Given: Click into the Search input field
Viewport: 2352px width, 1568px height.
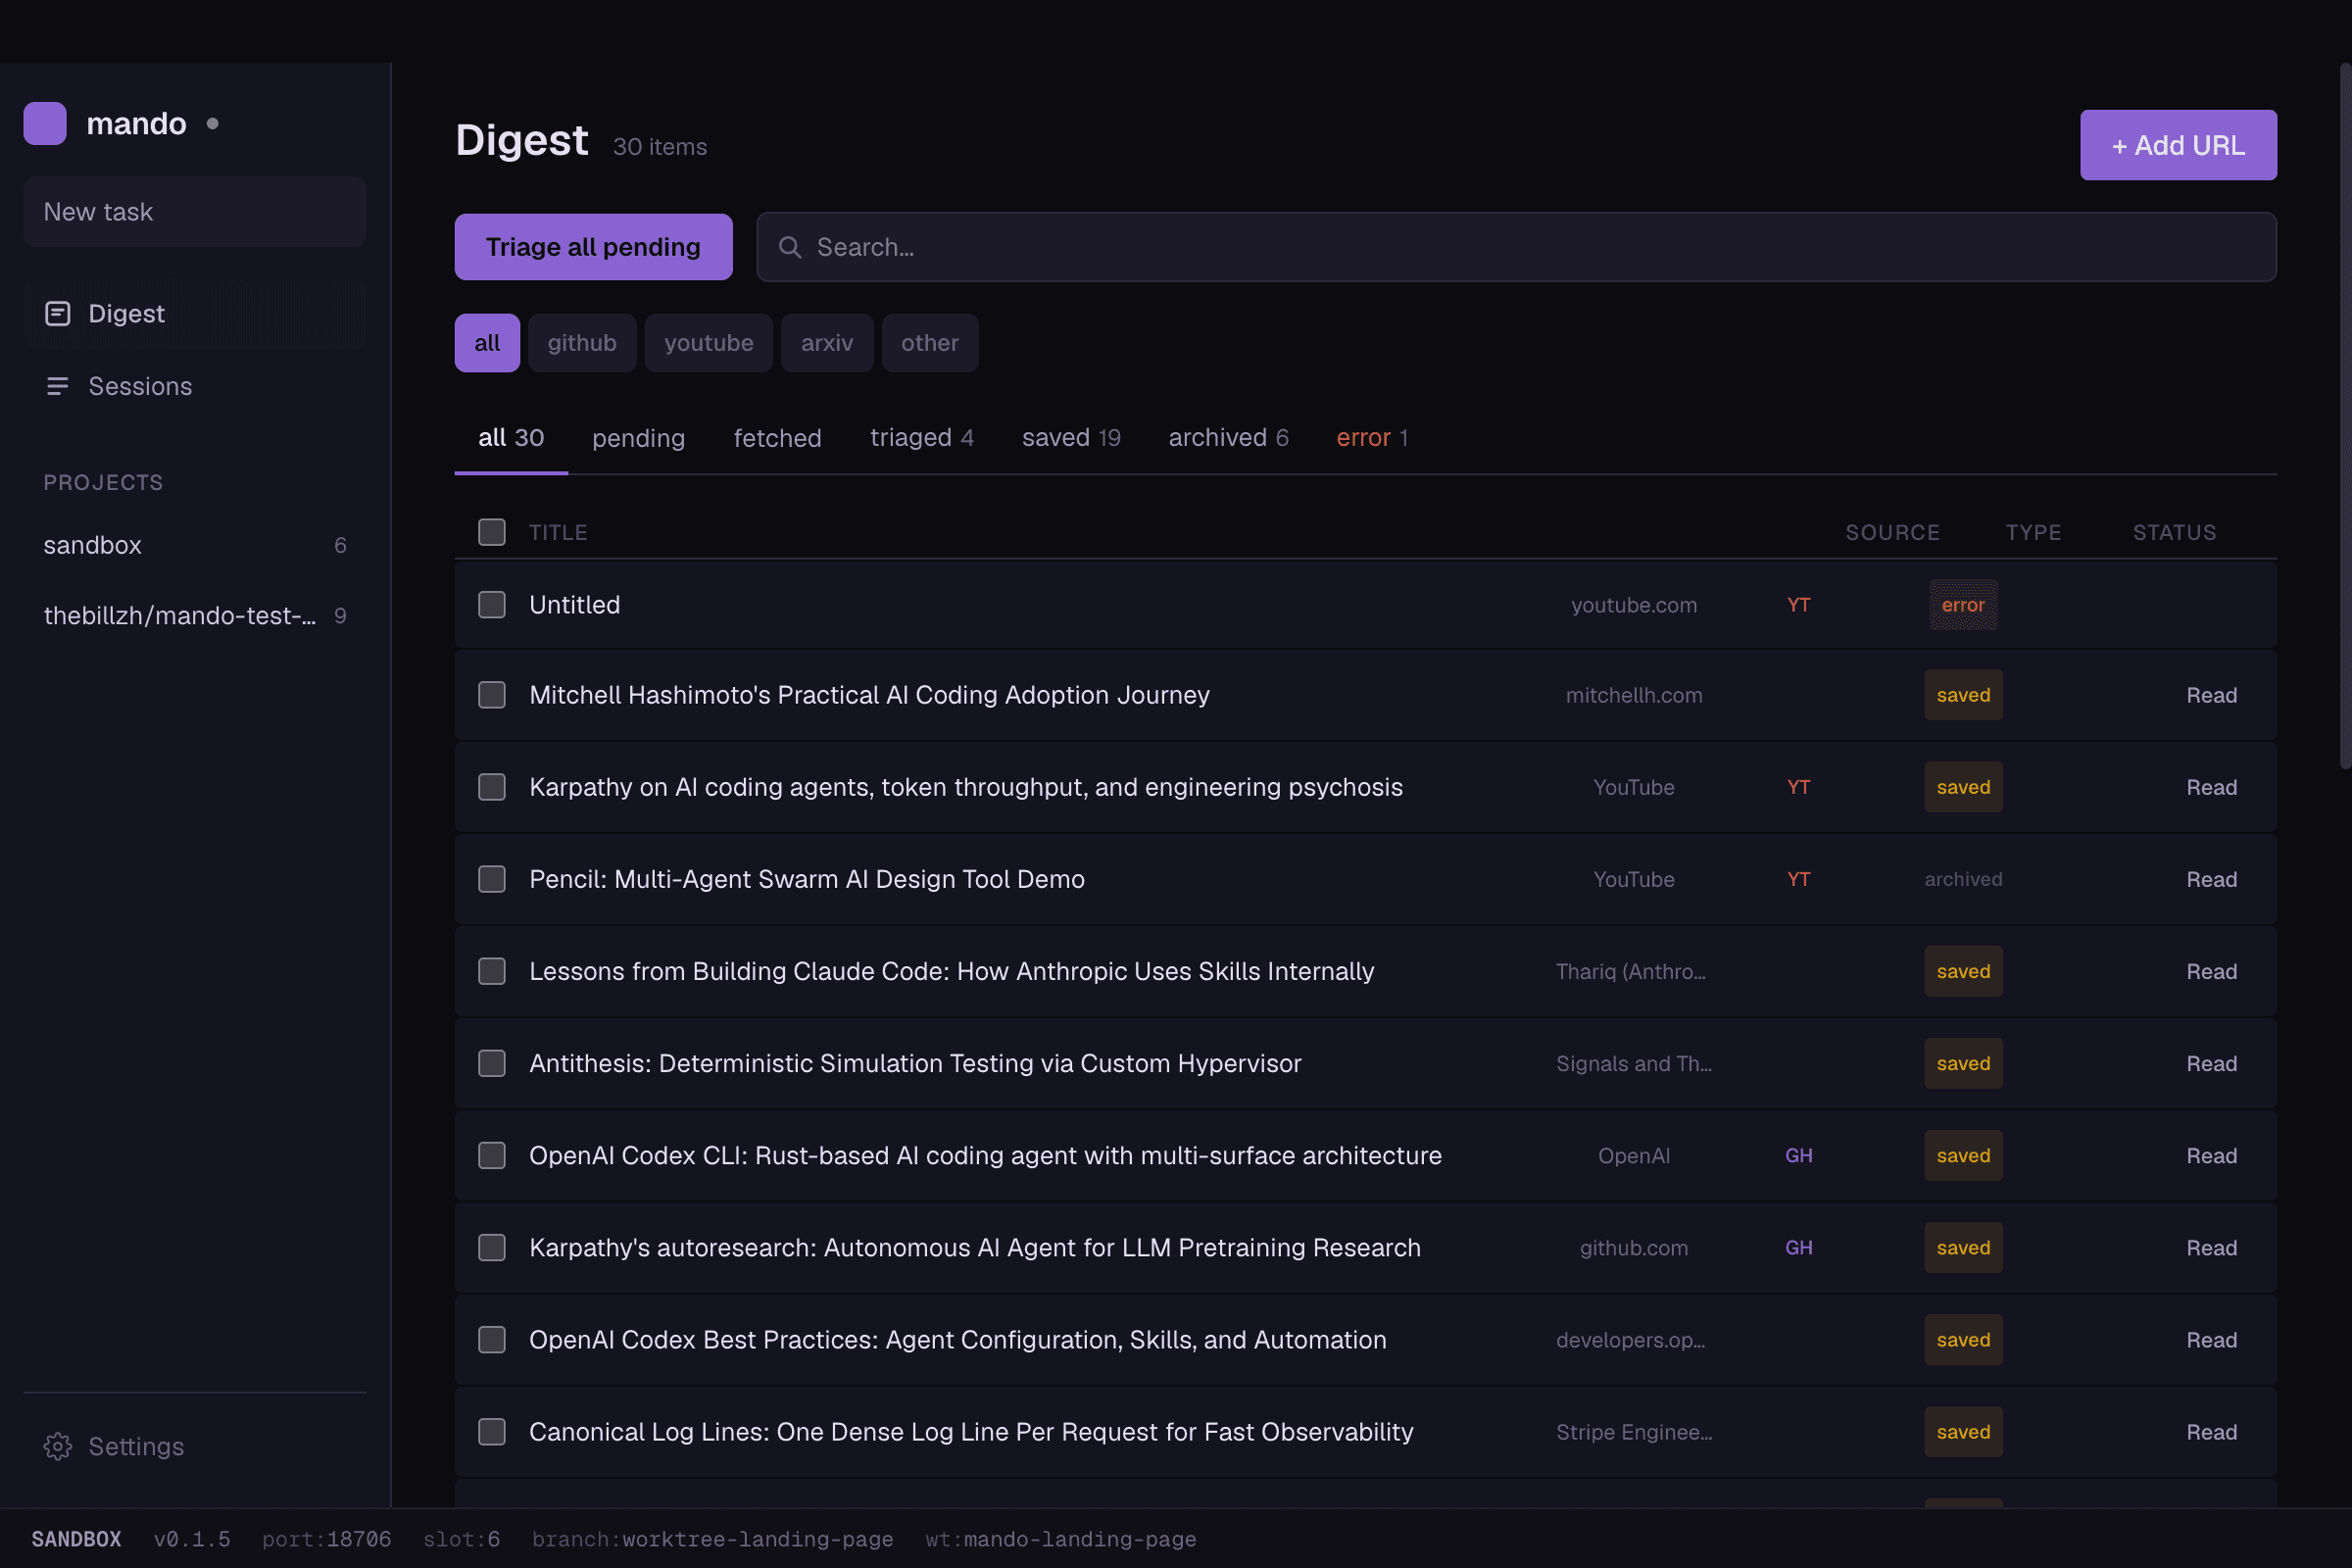Looking at the screenshot, I should [x=1200, y=246].
